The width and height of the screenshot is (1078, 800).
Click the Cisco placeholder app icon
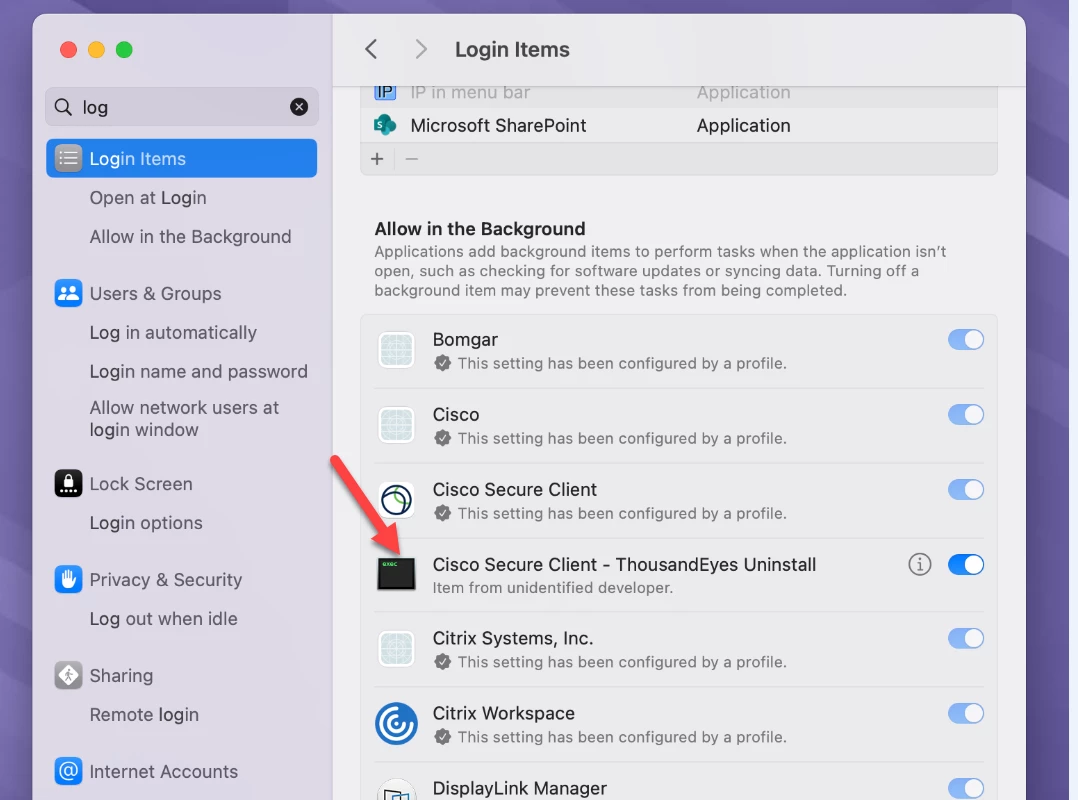point(396,425)
